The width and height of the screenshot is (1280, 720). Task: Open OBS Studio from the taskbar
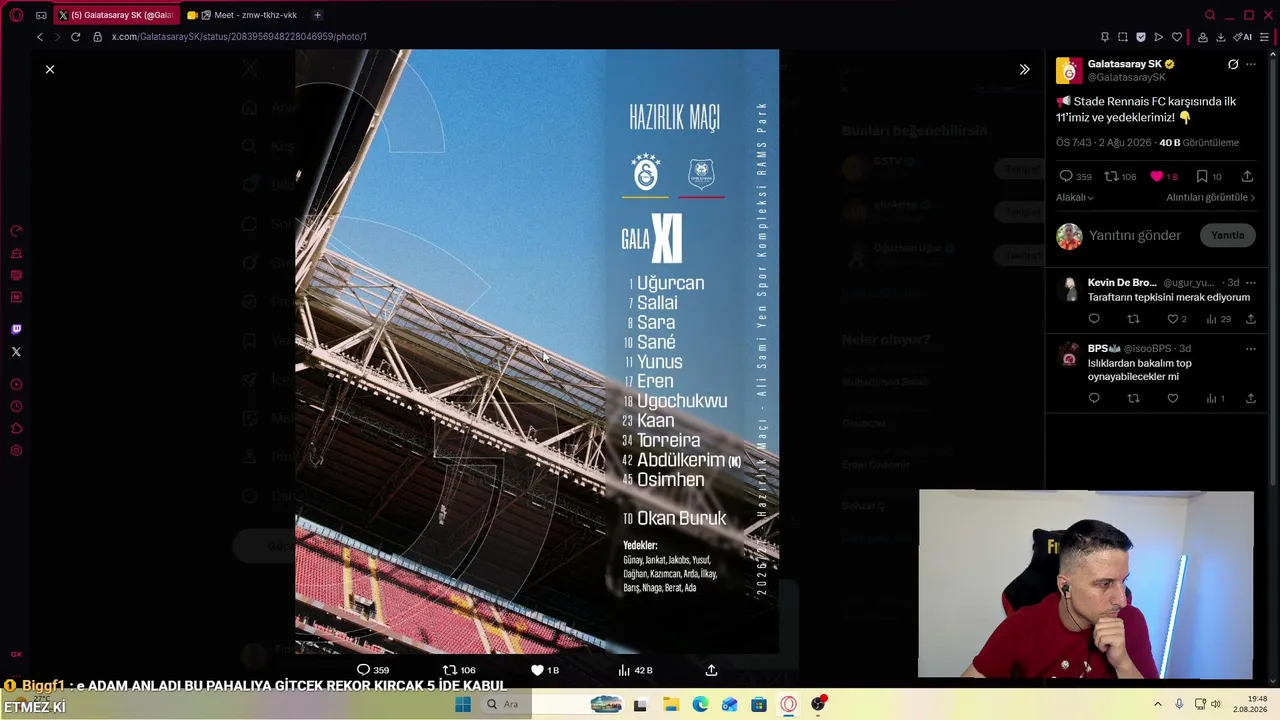click(818, 704)
